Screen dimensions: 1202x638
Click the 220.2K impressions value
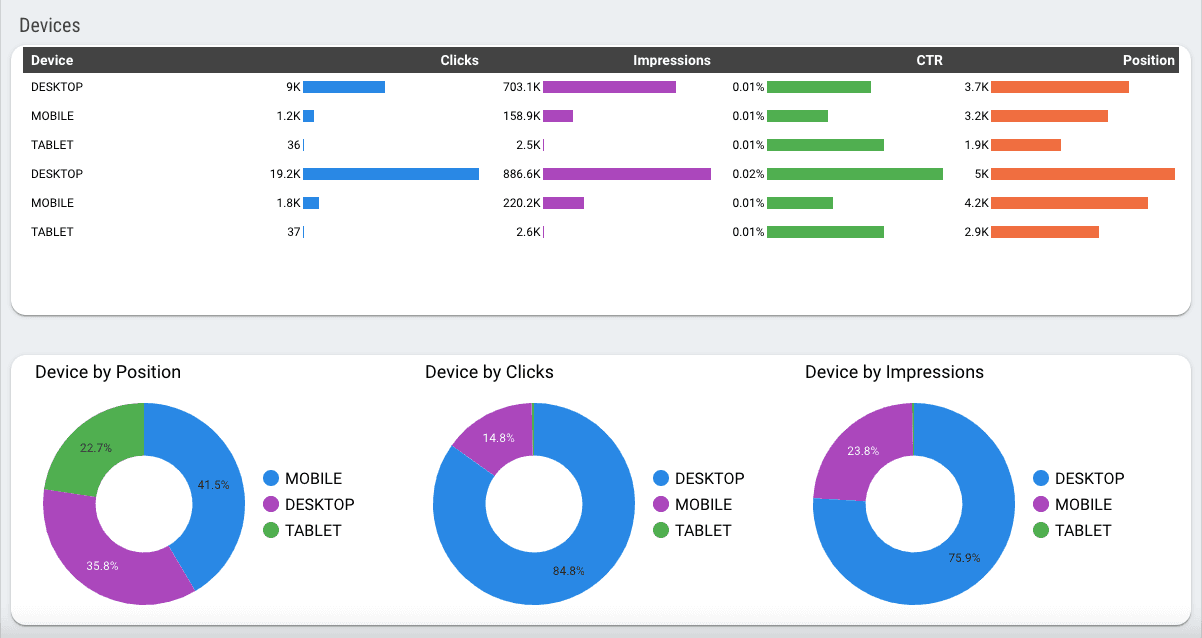pos(522,203)
